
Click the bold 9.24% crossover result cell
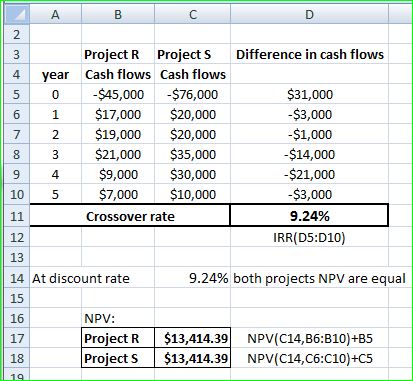pos(309,216)
